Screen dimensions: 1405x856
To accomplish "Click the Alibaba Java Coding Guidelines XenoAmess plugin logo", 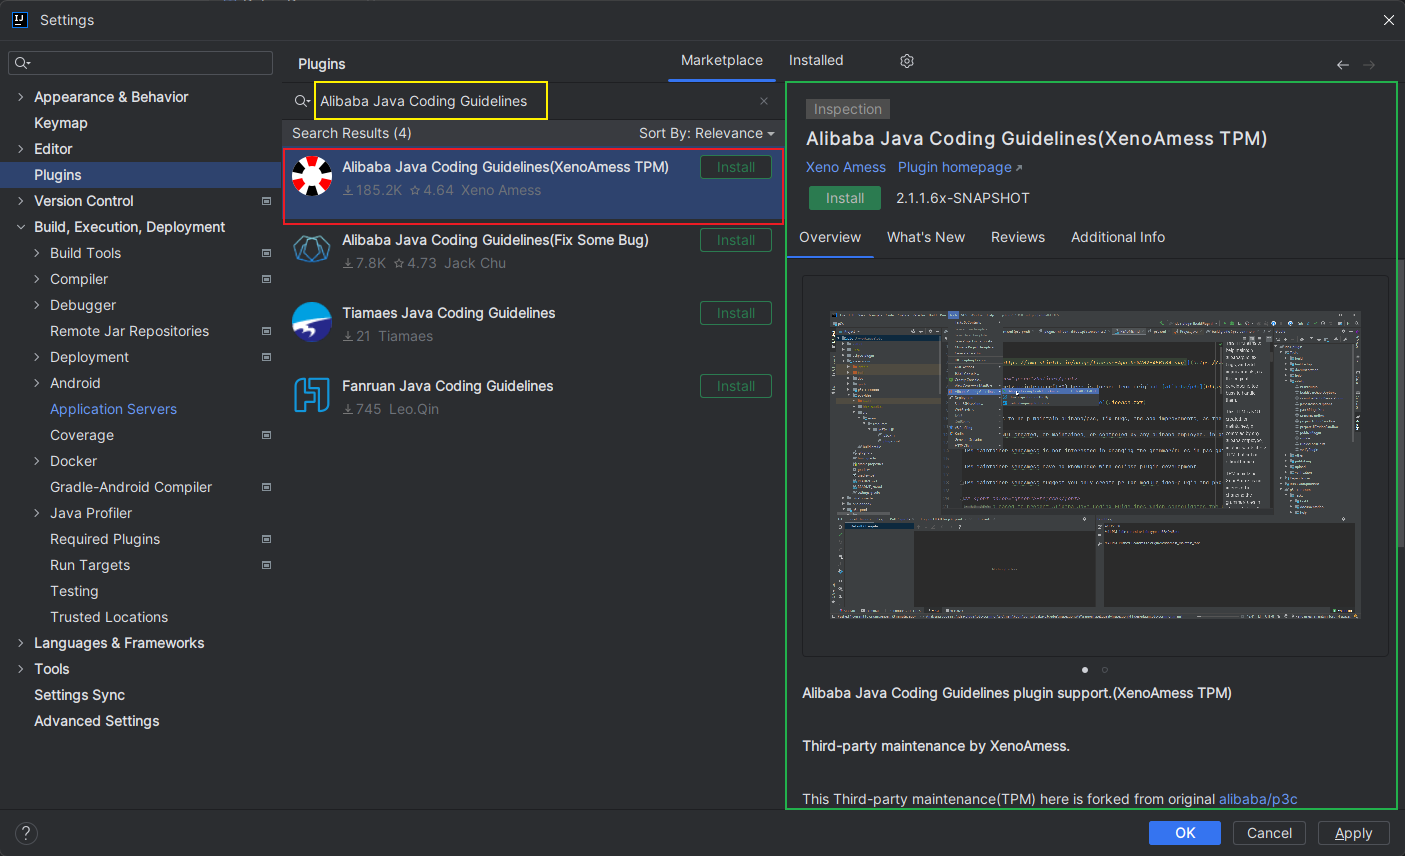I will (312, 176).
